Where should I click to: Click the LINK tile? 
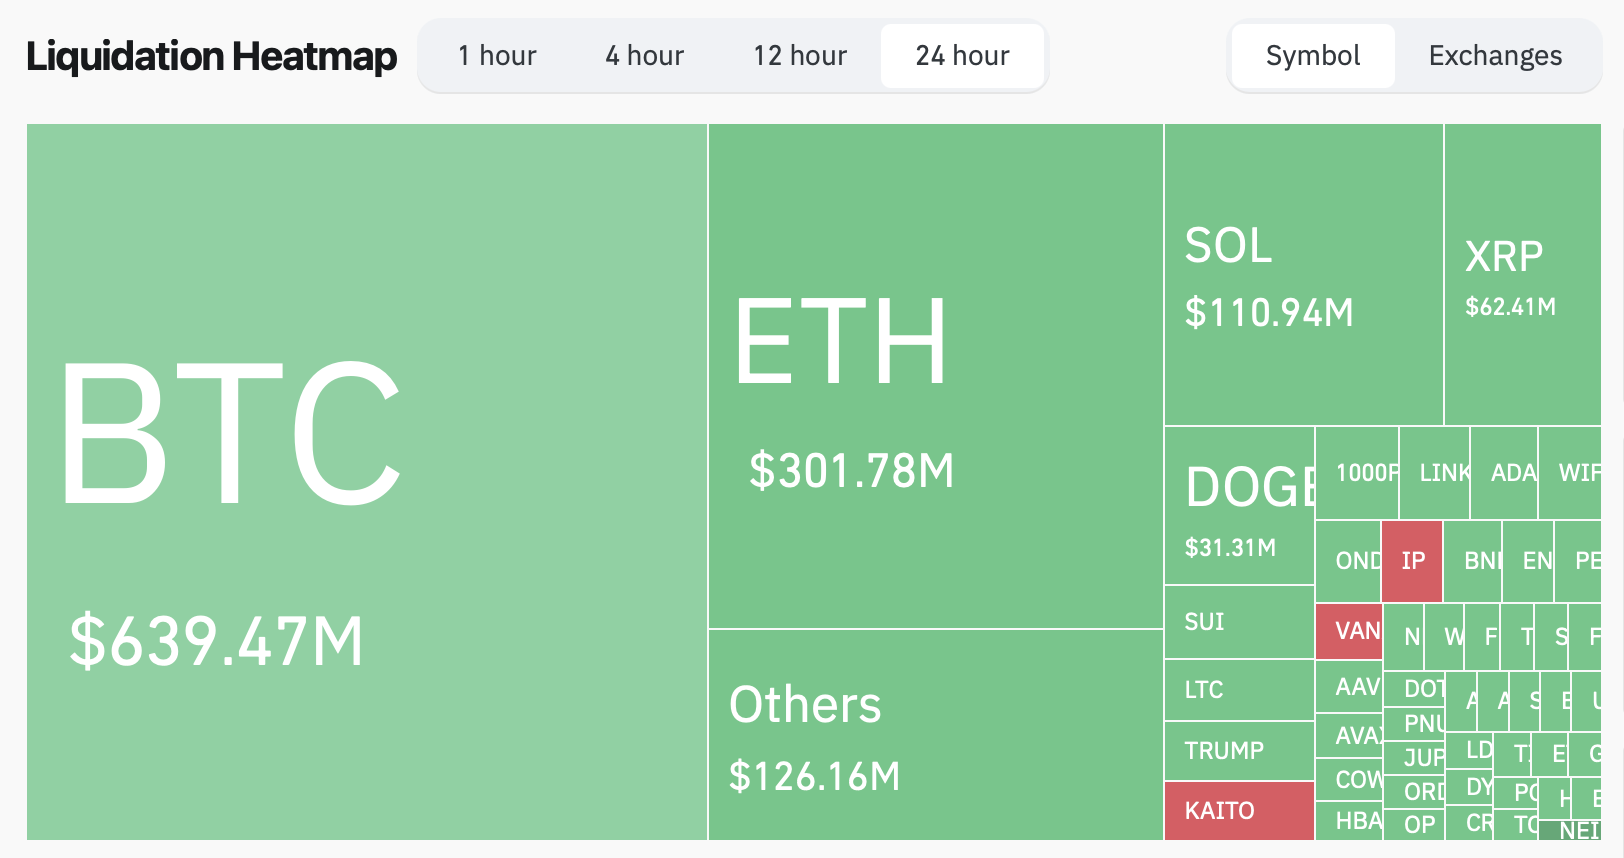[1435, 473]
